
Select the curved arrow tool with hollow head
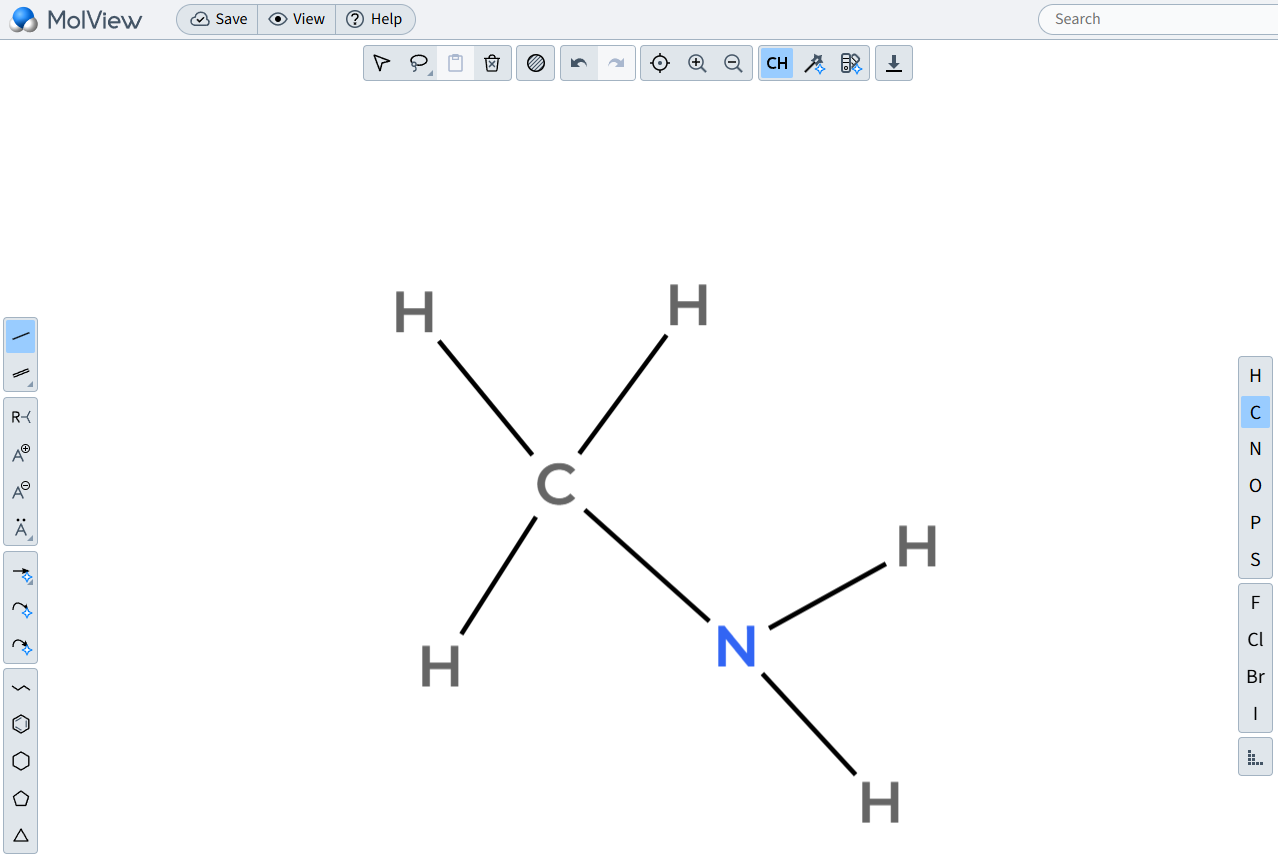tap(21, 610)
